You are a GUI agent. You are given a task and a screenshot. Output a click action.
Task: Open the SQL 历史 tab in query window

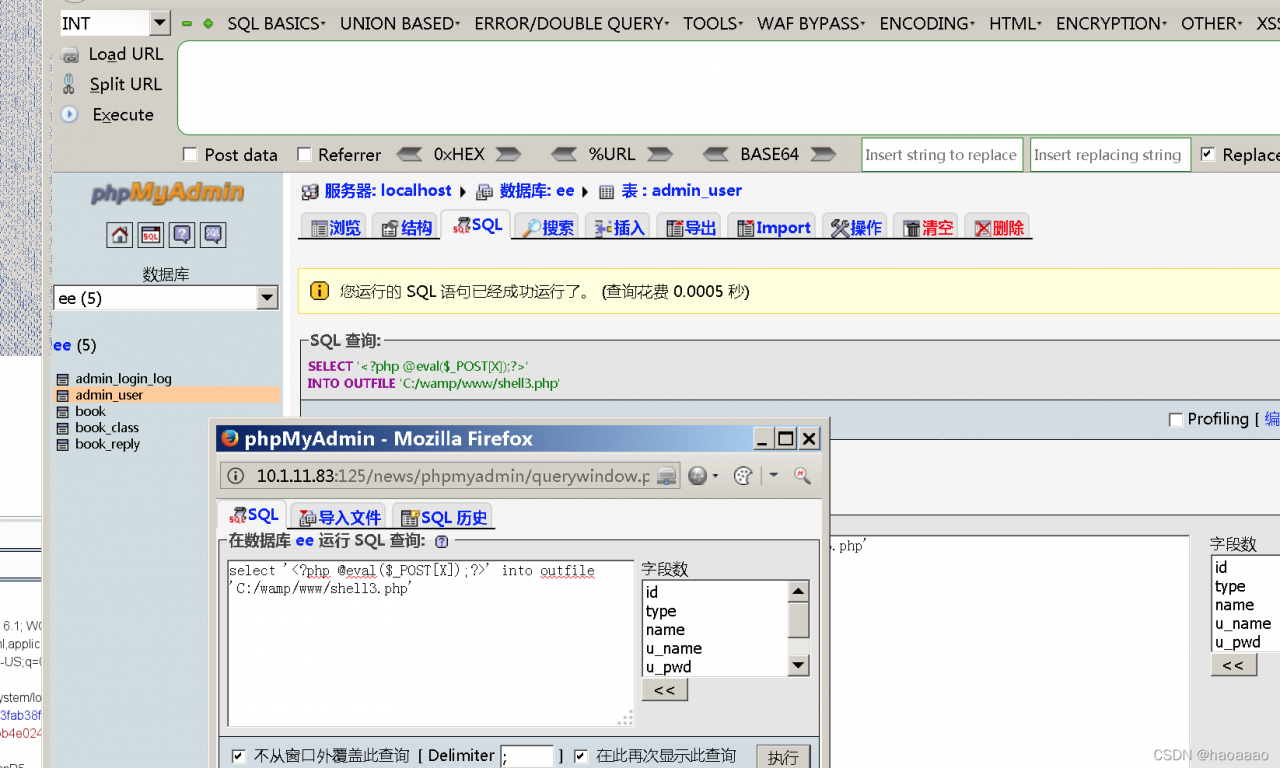(443, 517)
